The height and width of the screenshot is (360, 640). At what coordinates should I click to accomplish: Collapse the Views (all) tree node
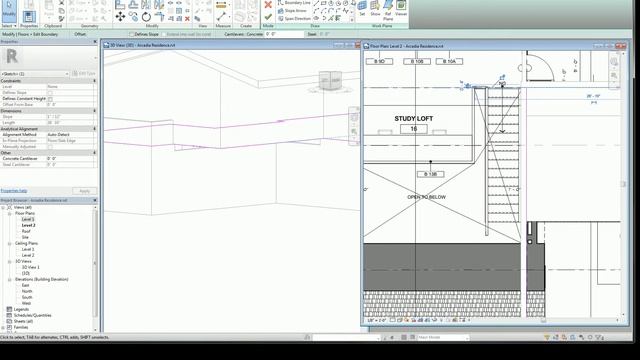point(3,207)
